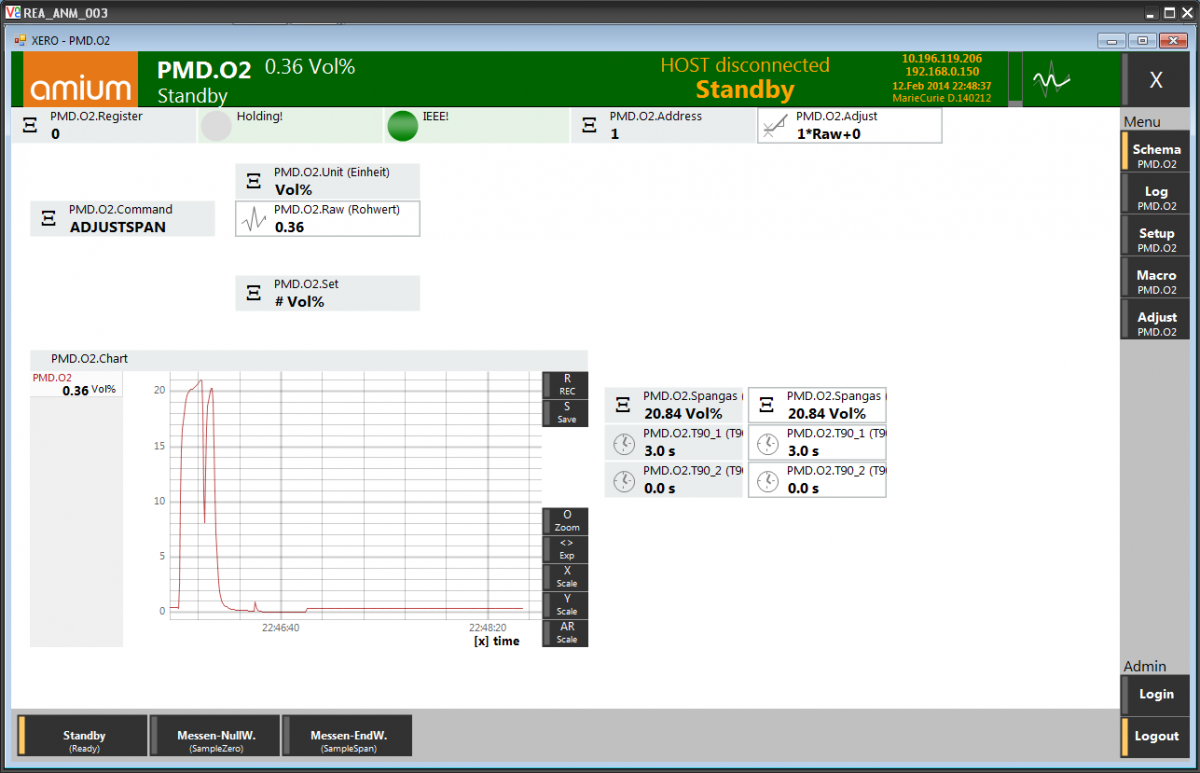Click the editable T90_2 clock icon
The height and width of the screenshot is (773, 1200).
[x=767, y=480]
